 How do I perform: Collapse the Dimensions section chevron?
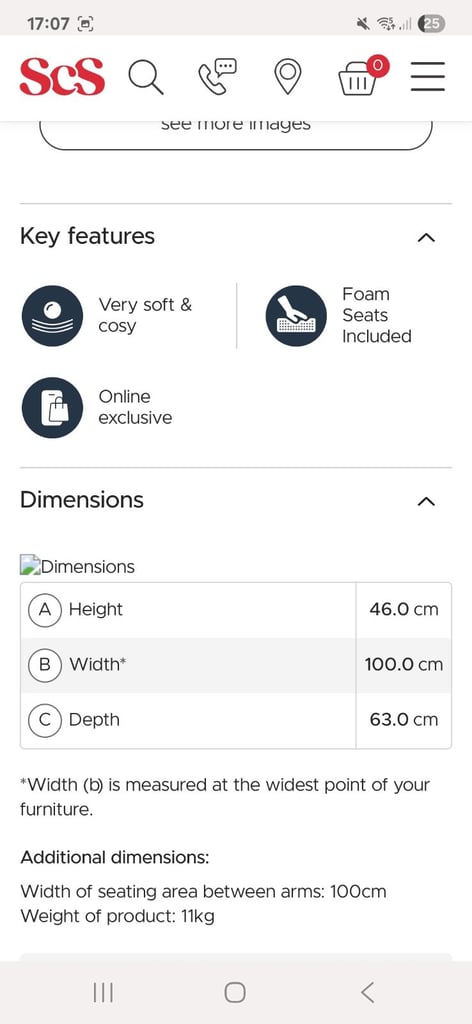[426, 502]
